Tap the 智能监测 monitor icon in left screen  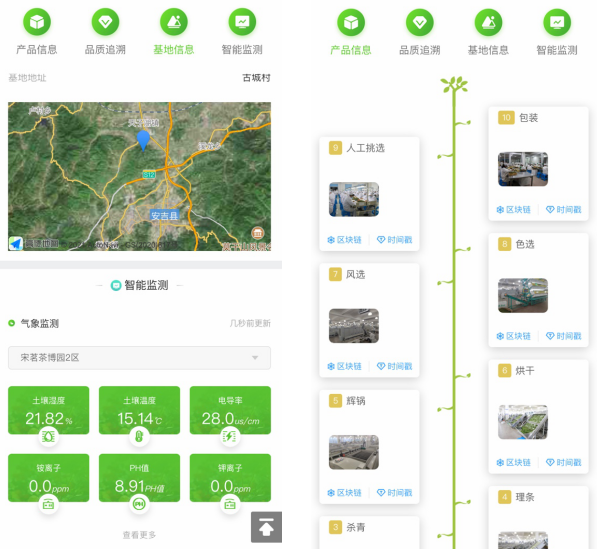[x=242, y=22]
